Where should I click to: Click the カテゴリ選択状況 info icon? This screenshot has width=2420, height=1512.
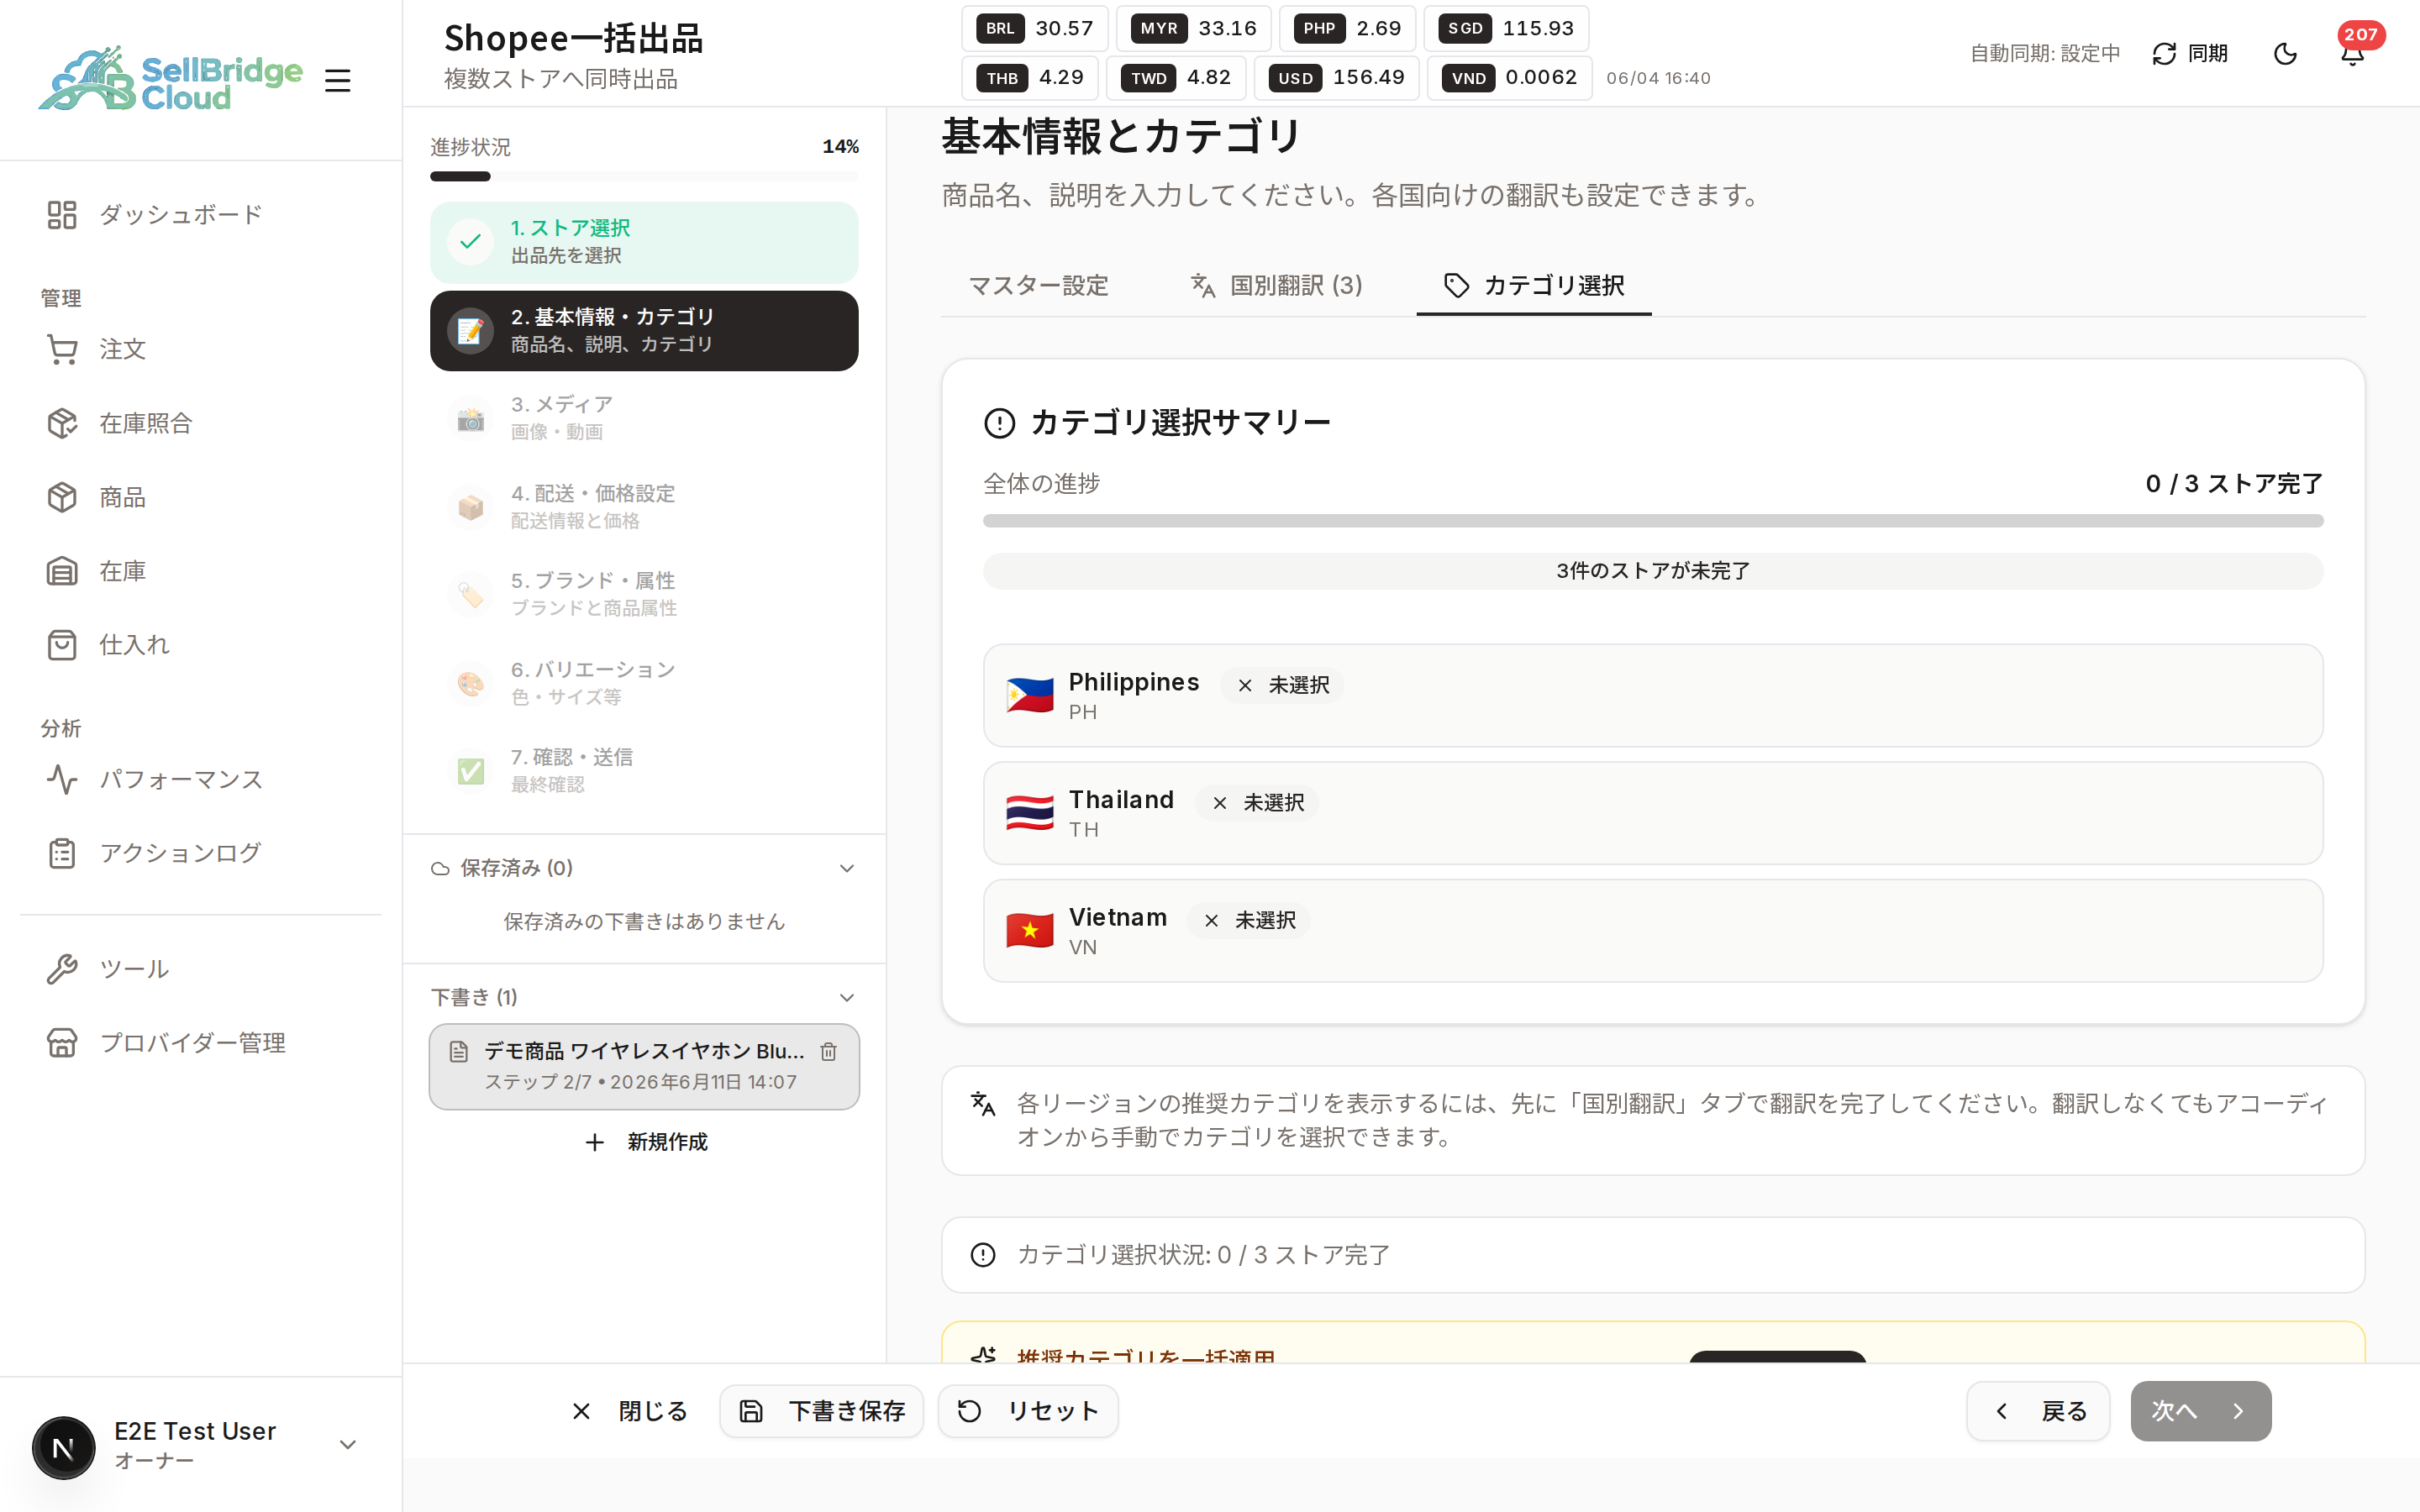point(983,1255)
